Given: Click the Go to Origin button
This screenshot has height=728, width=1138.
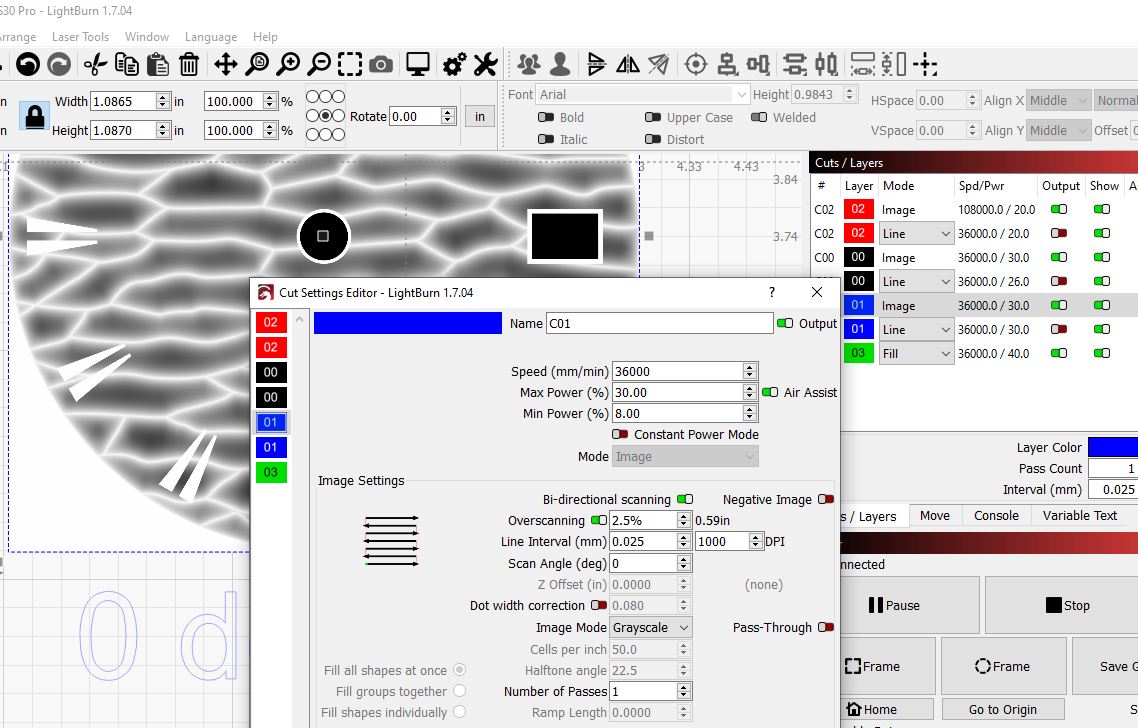Looking at the screenshot, I should [1002, 709].
